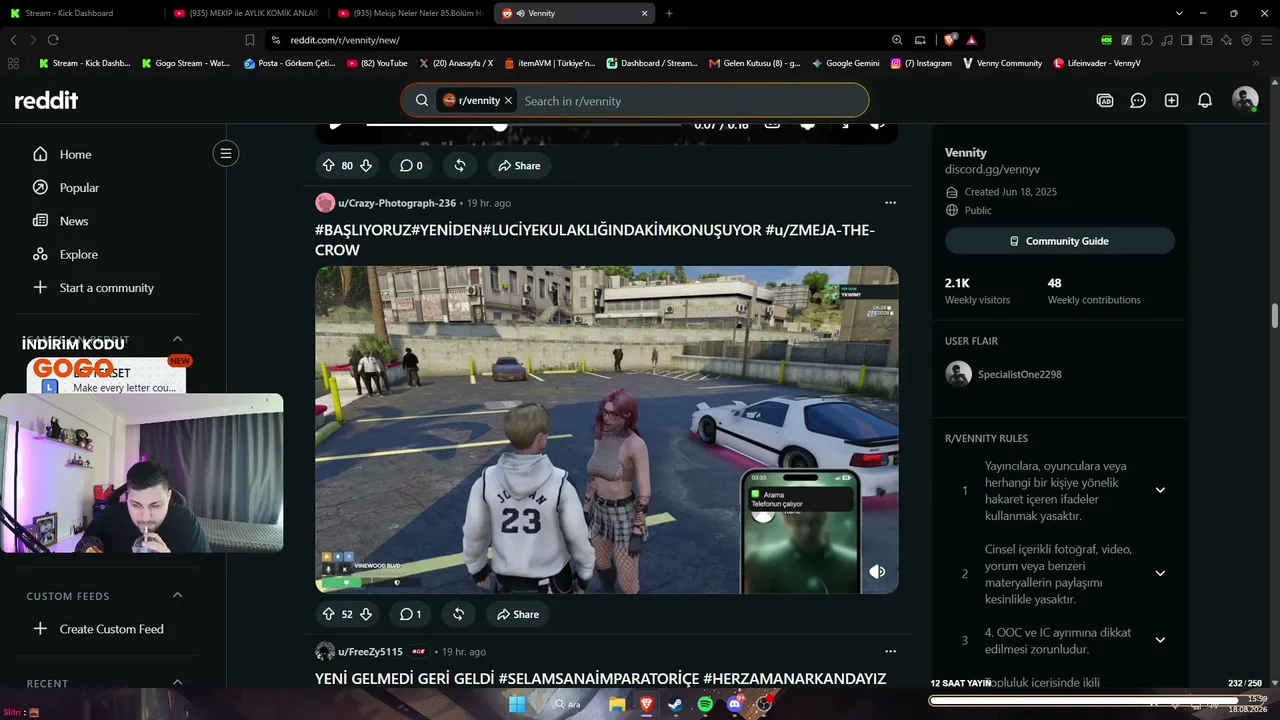This screenshot has height=720, width=1280.
Task: Reload the current page
Action: pyautogui.click(x=53, y=40)
